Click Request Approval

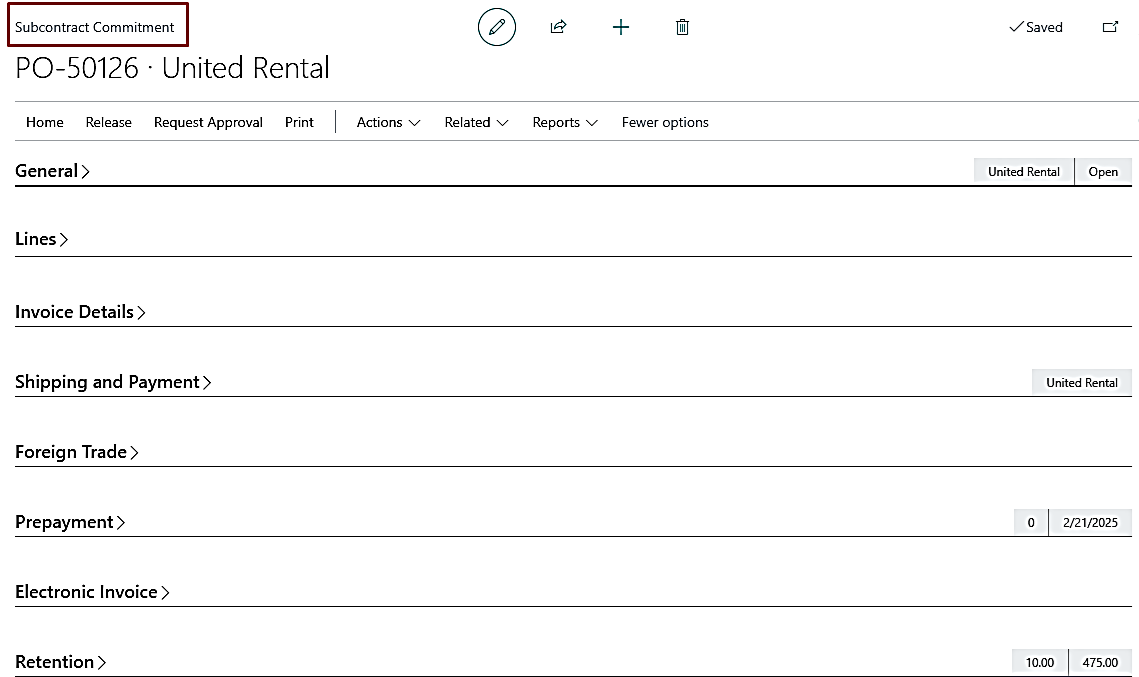208,122
